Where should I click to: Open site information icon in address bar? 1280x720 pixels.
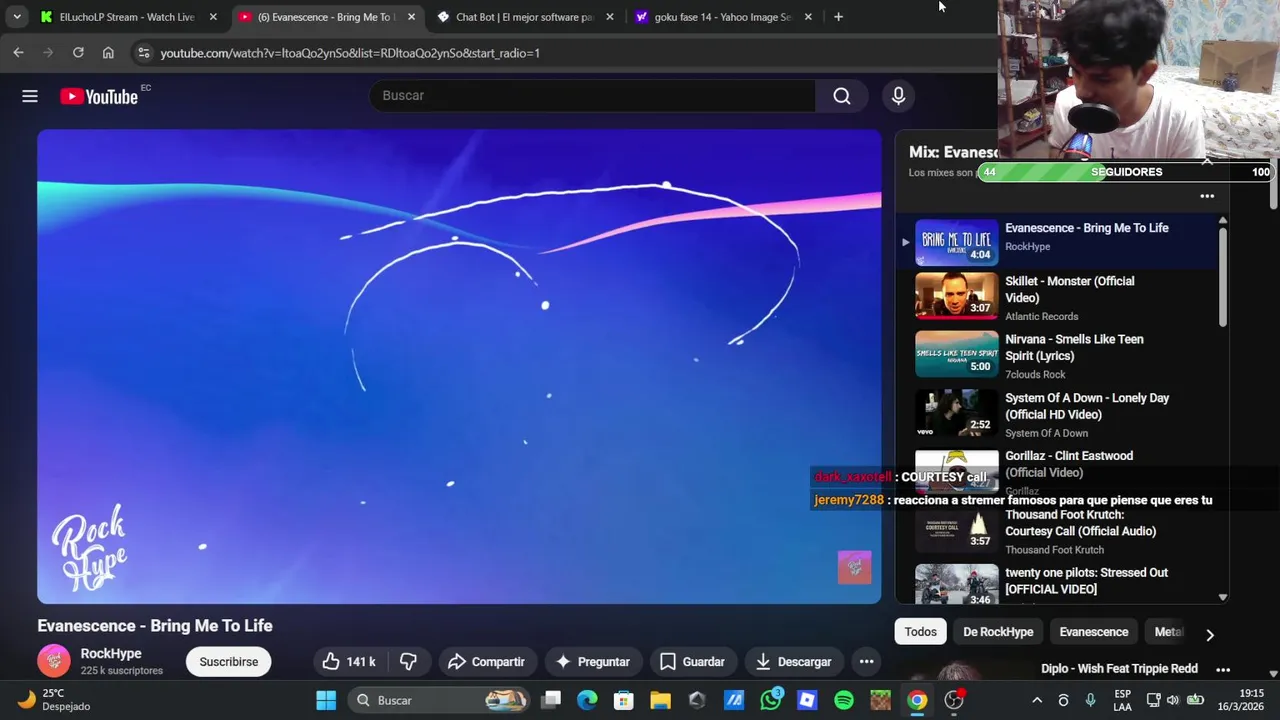pyautogui.click(x=144, y=52)
